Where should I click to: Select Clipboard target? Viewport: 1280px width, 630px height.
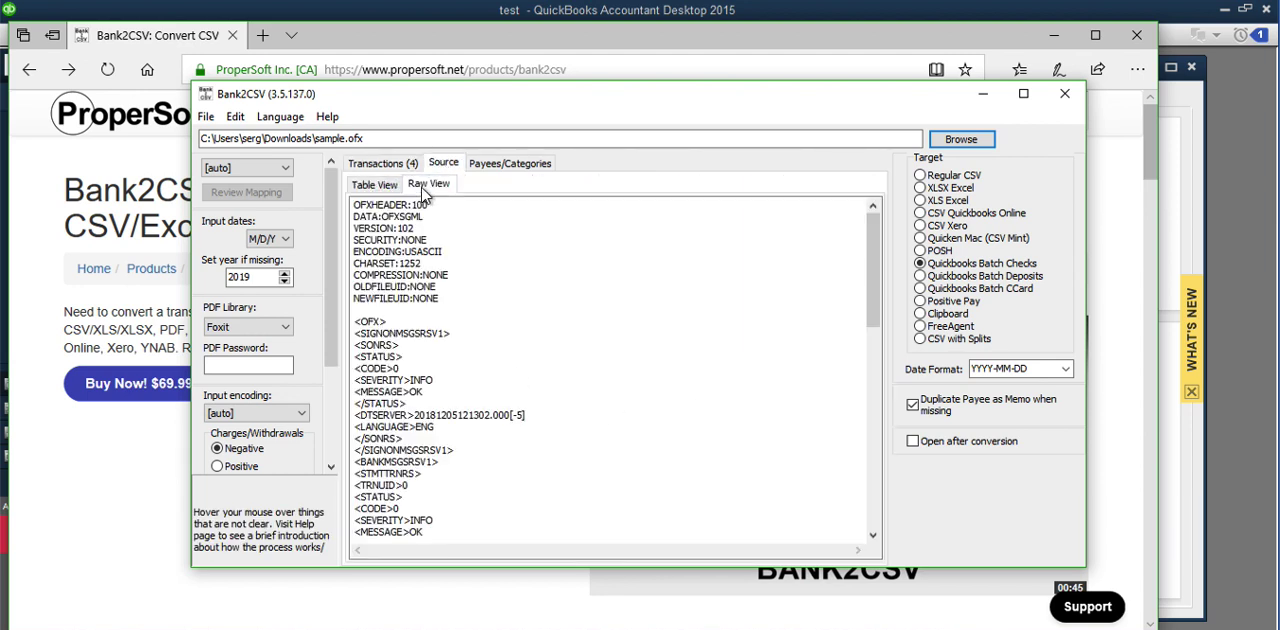919,314
